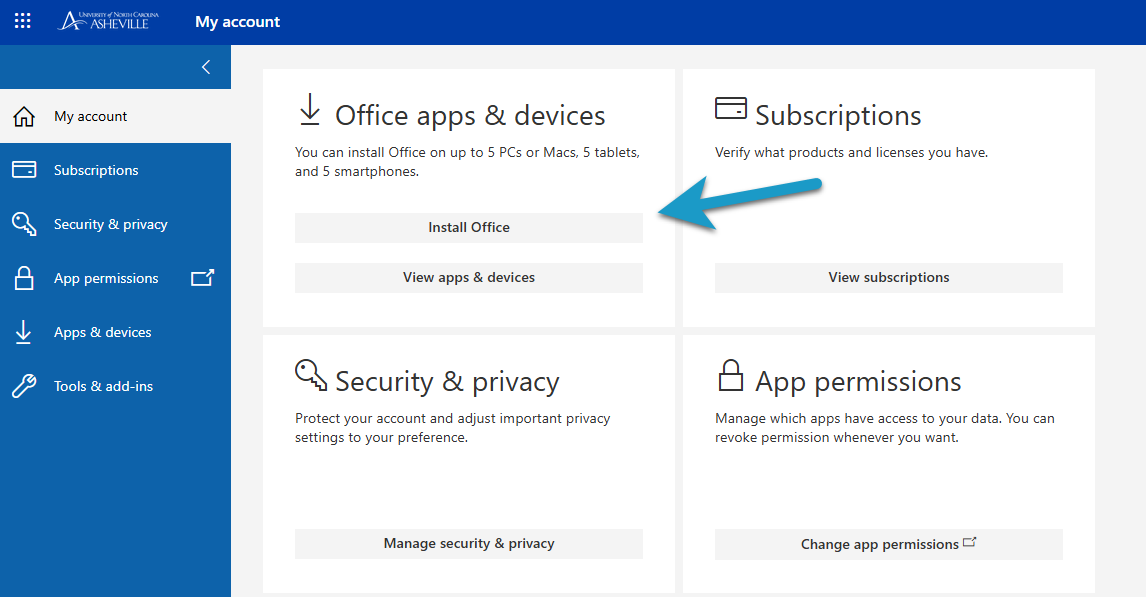
Task: Select My account in the sidebar
Action: 115,116
